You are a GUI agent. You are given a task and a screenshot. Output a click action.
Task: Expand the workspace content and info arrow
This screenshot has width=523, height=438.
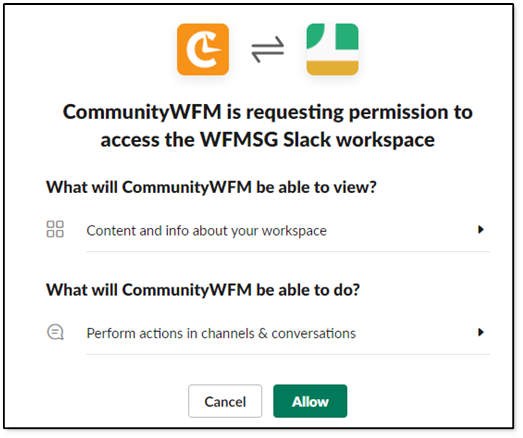(x=481, y=230)
